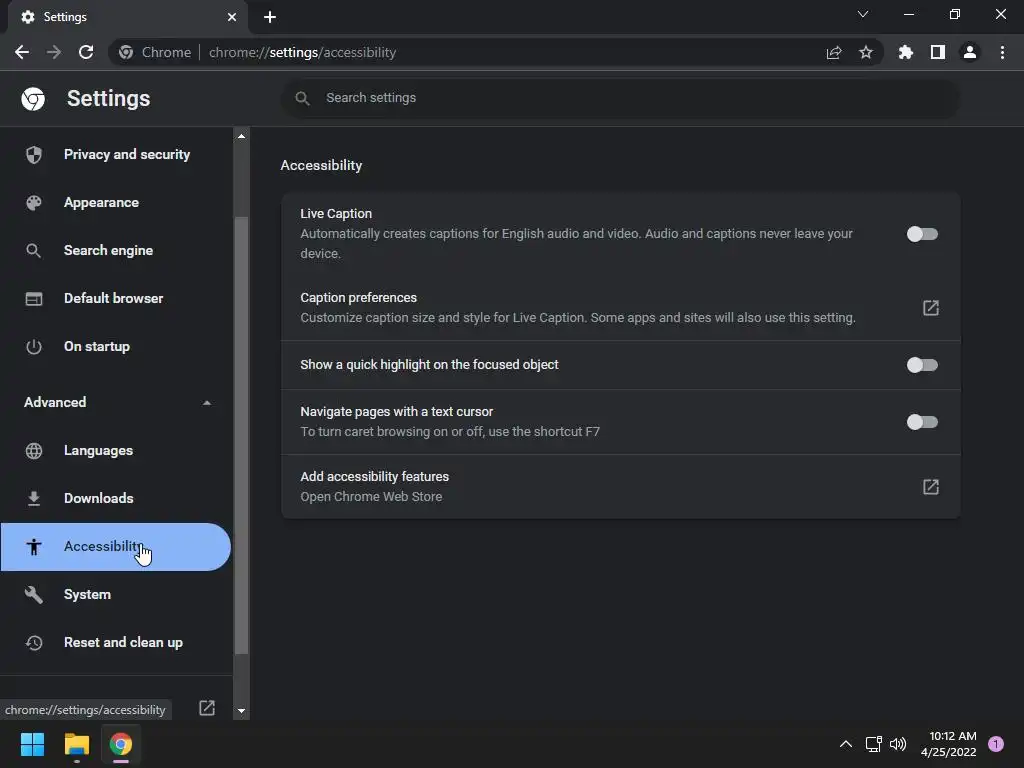Reload the settings page

[x=86, y=52]
